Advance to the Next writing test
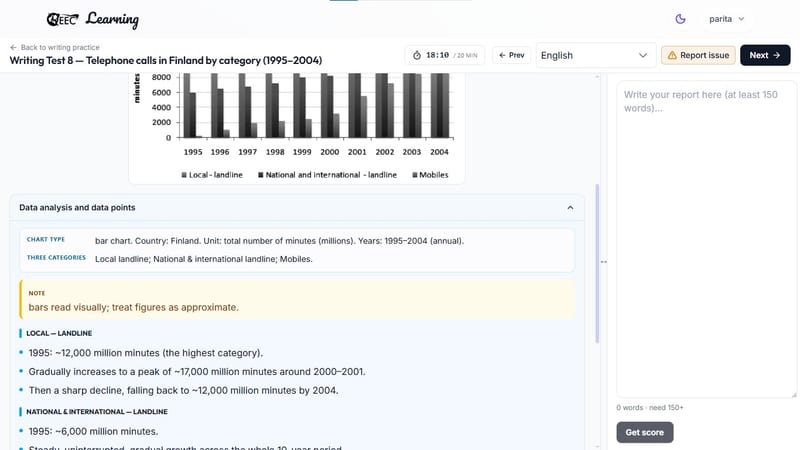This screenshot has width=800, height=450. (765, 55)
